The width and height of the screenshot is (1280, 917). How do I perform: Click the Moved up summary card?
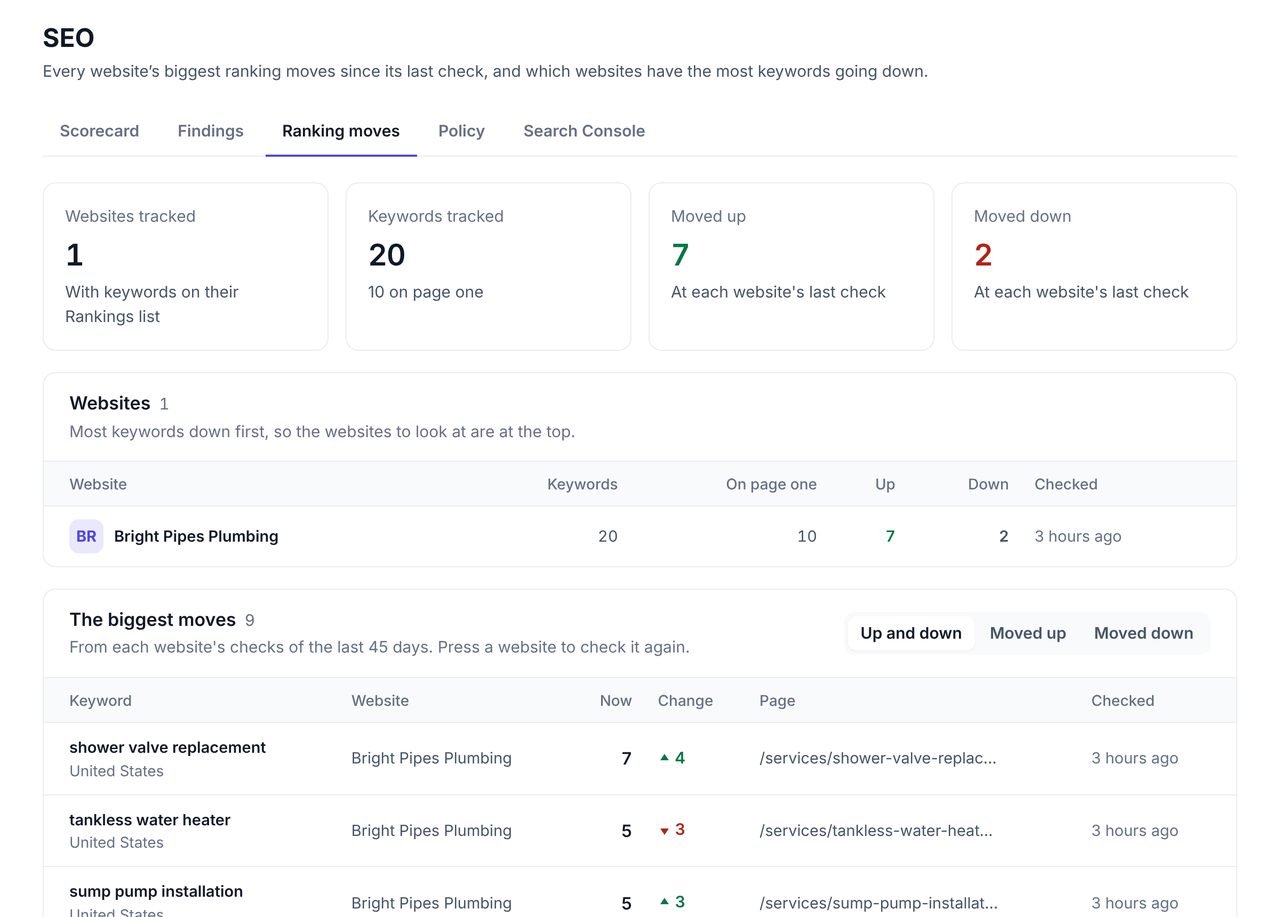pyautogui.click(x=791, y=266)
